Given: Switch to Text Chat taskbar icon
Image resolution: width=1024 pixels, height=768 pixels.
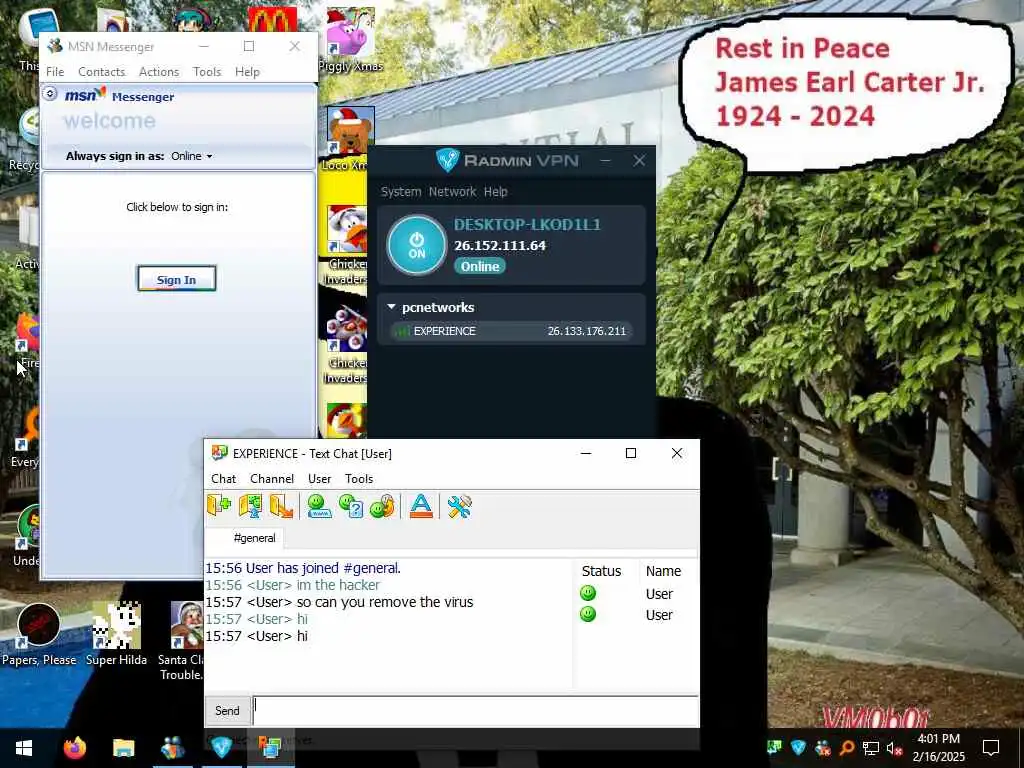Looking at the screenshot, I should tap(270, 748).
